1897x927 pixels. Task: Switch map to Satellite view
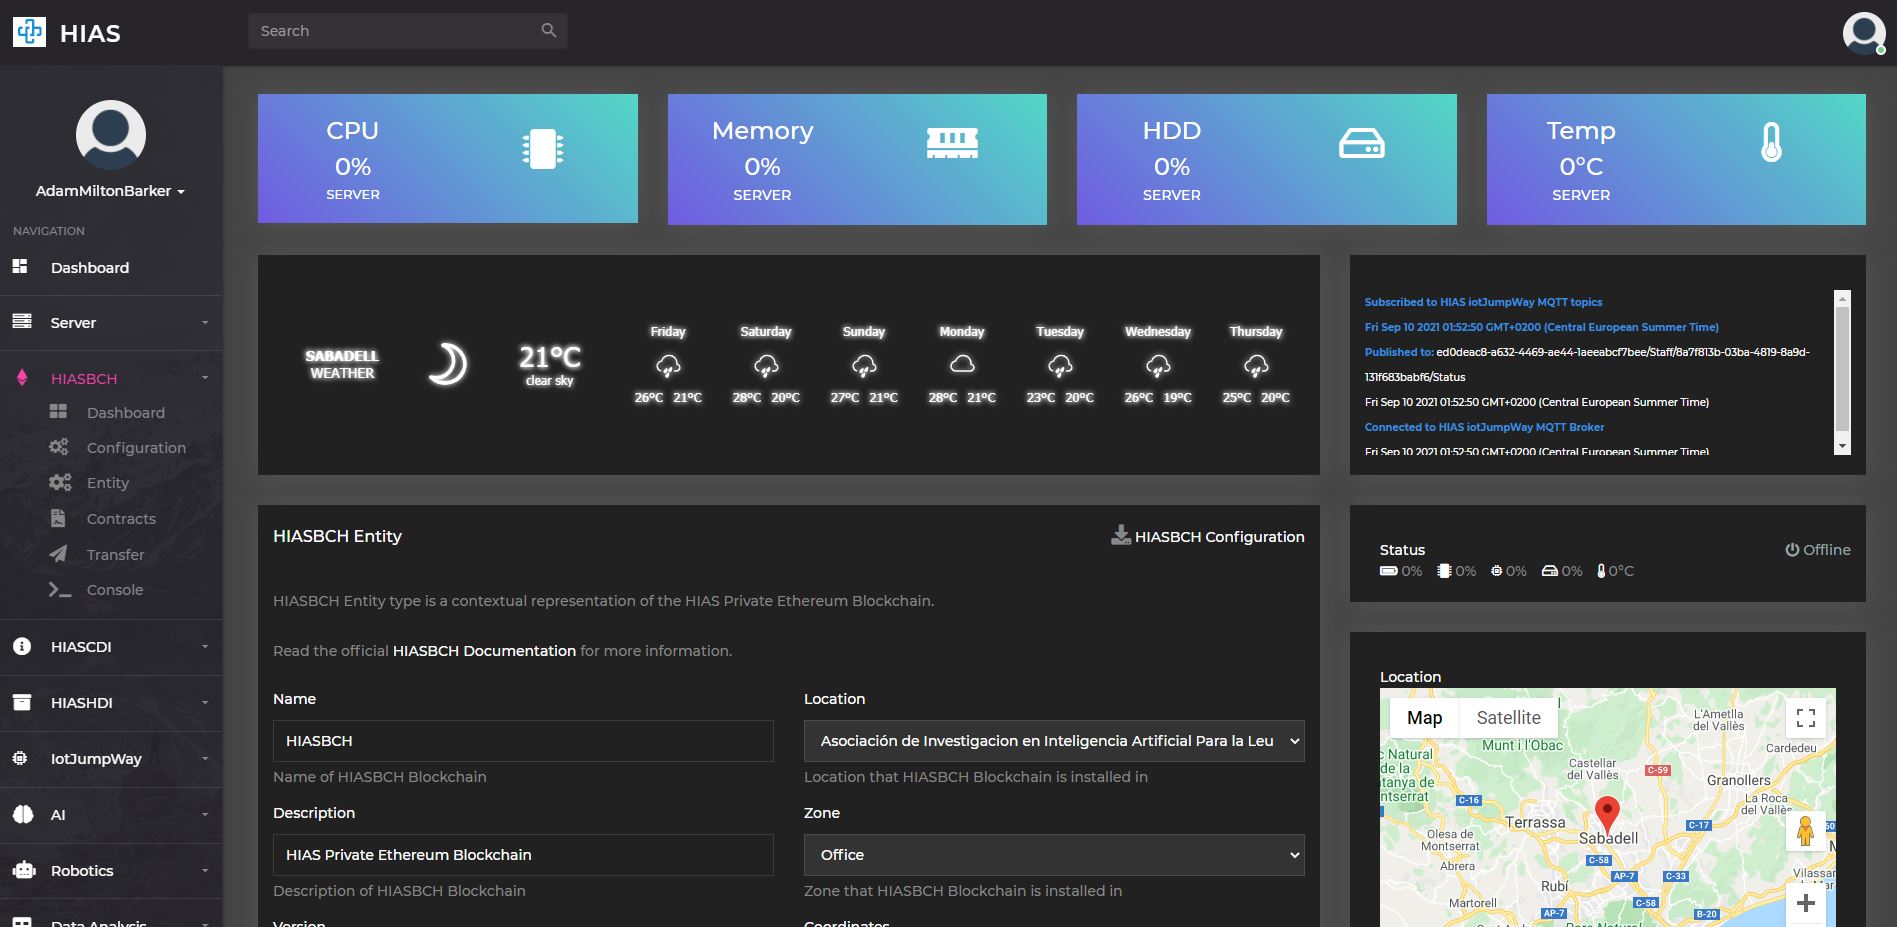(1508, 718)
